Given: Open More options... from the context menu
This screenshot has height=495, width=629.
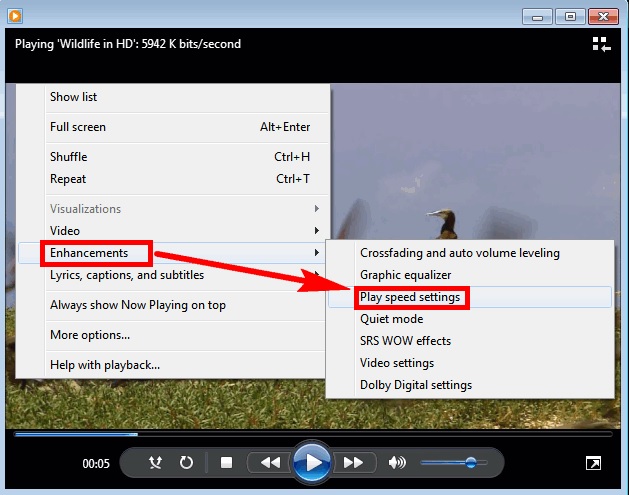Looking at the screenshot, I should (x=90, y=335).
